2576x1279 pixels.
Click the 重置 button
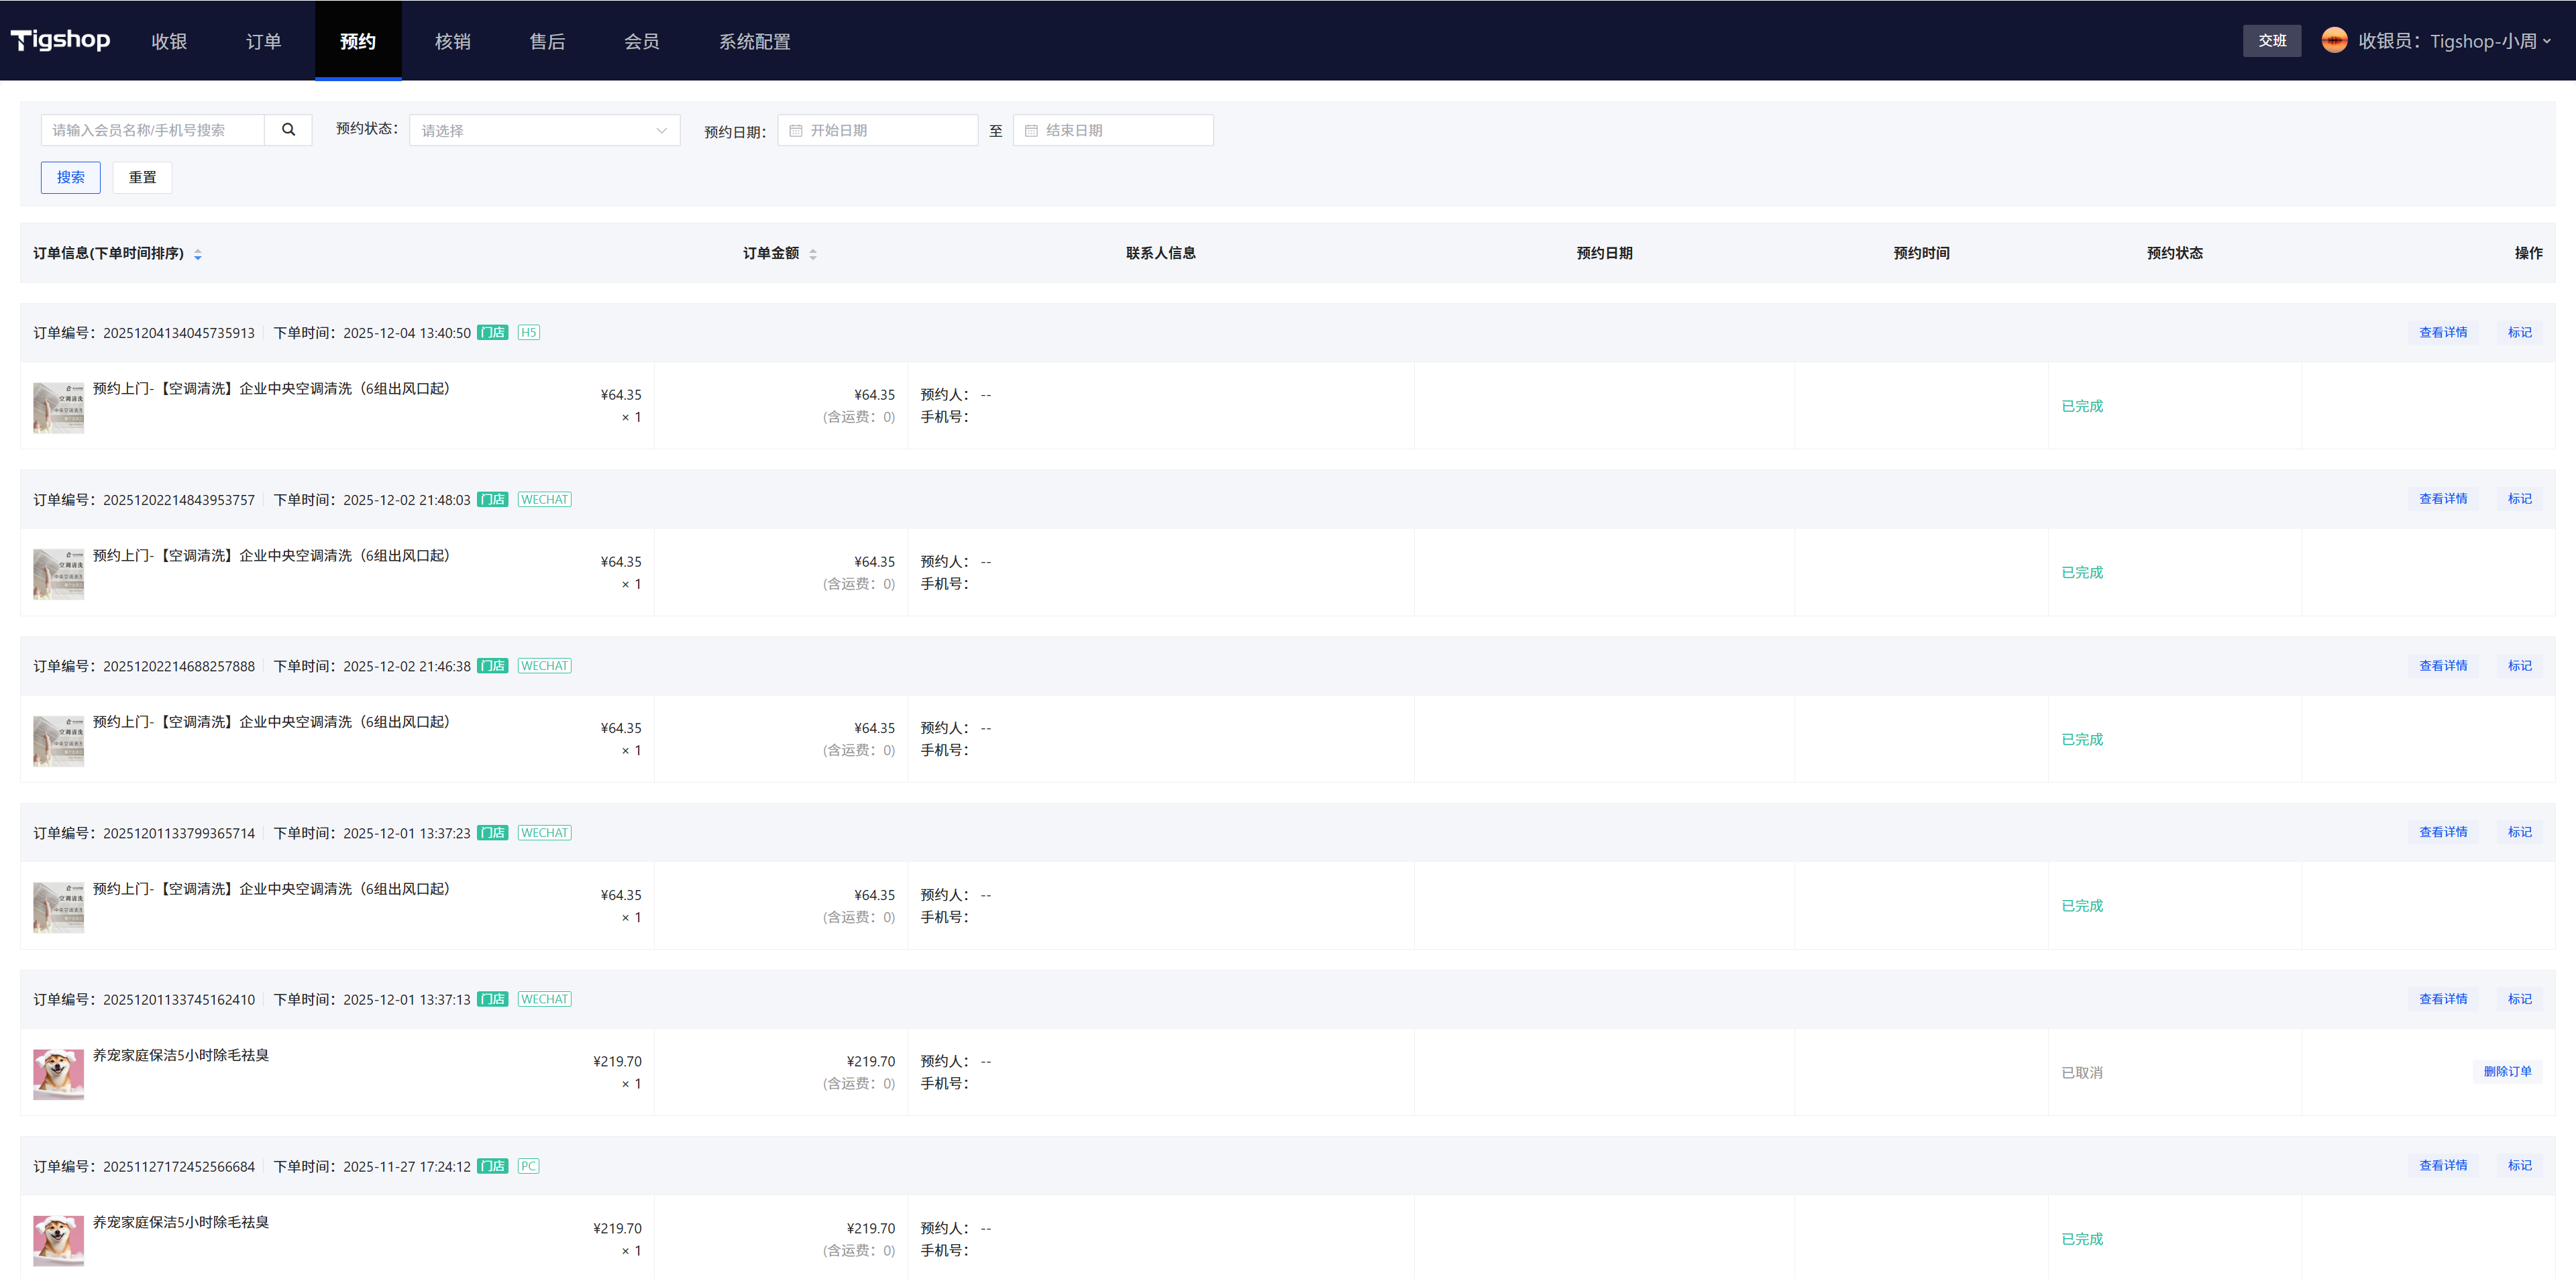(x=142, y=177)
